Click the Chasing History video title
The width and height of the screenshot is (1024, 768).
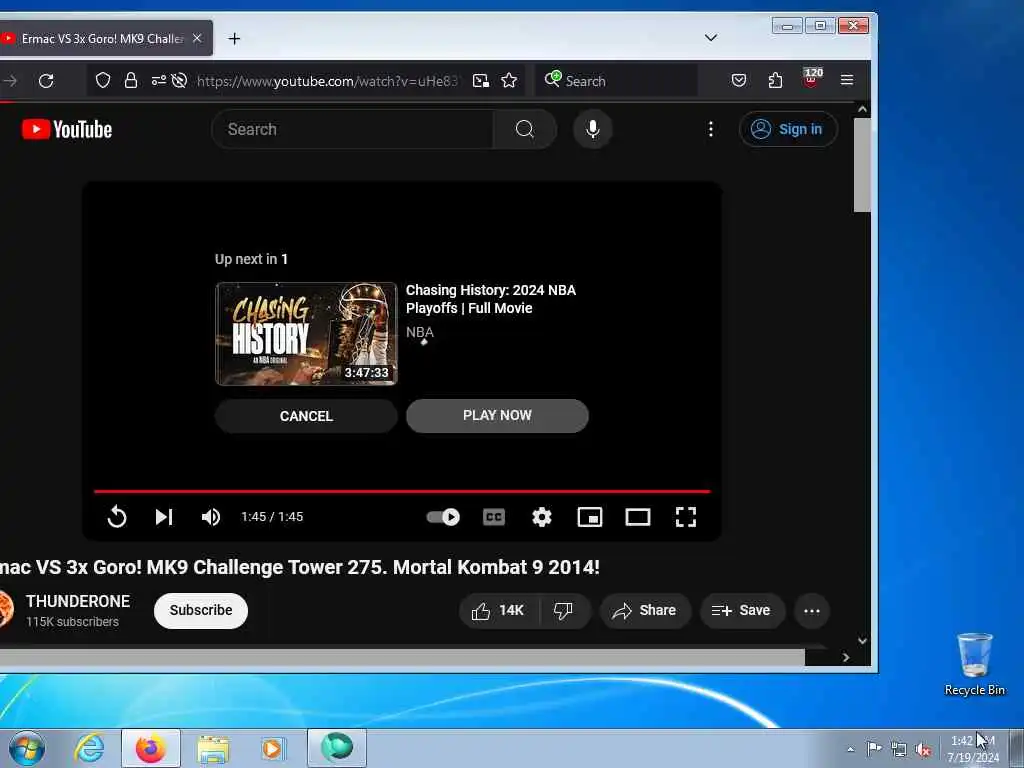(x=490, y=299)
